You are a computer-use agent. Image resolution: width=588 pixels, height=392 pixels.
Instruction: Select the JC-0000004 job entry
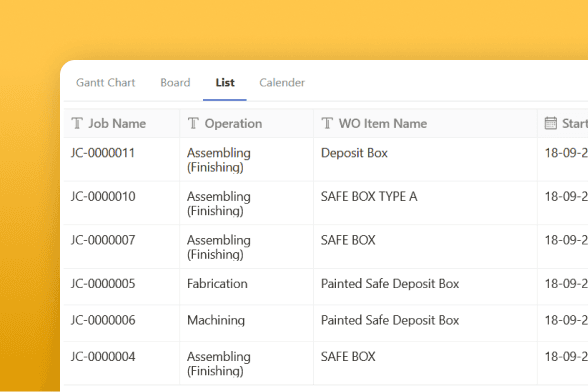[103, 356]
